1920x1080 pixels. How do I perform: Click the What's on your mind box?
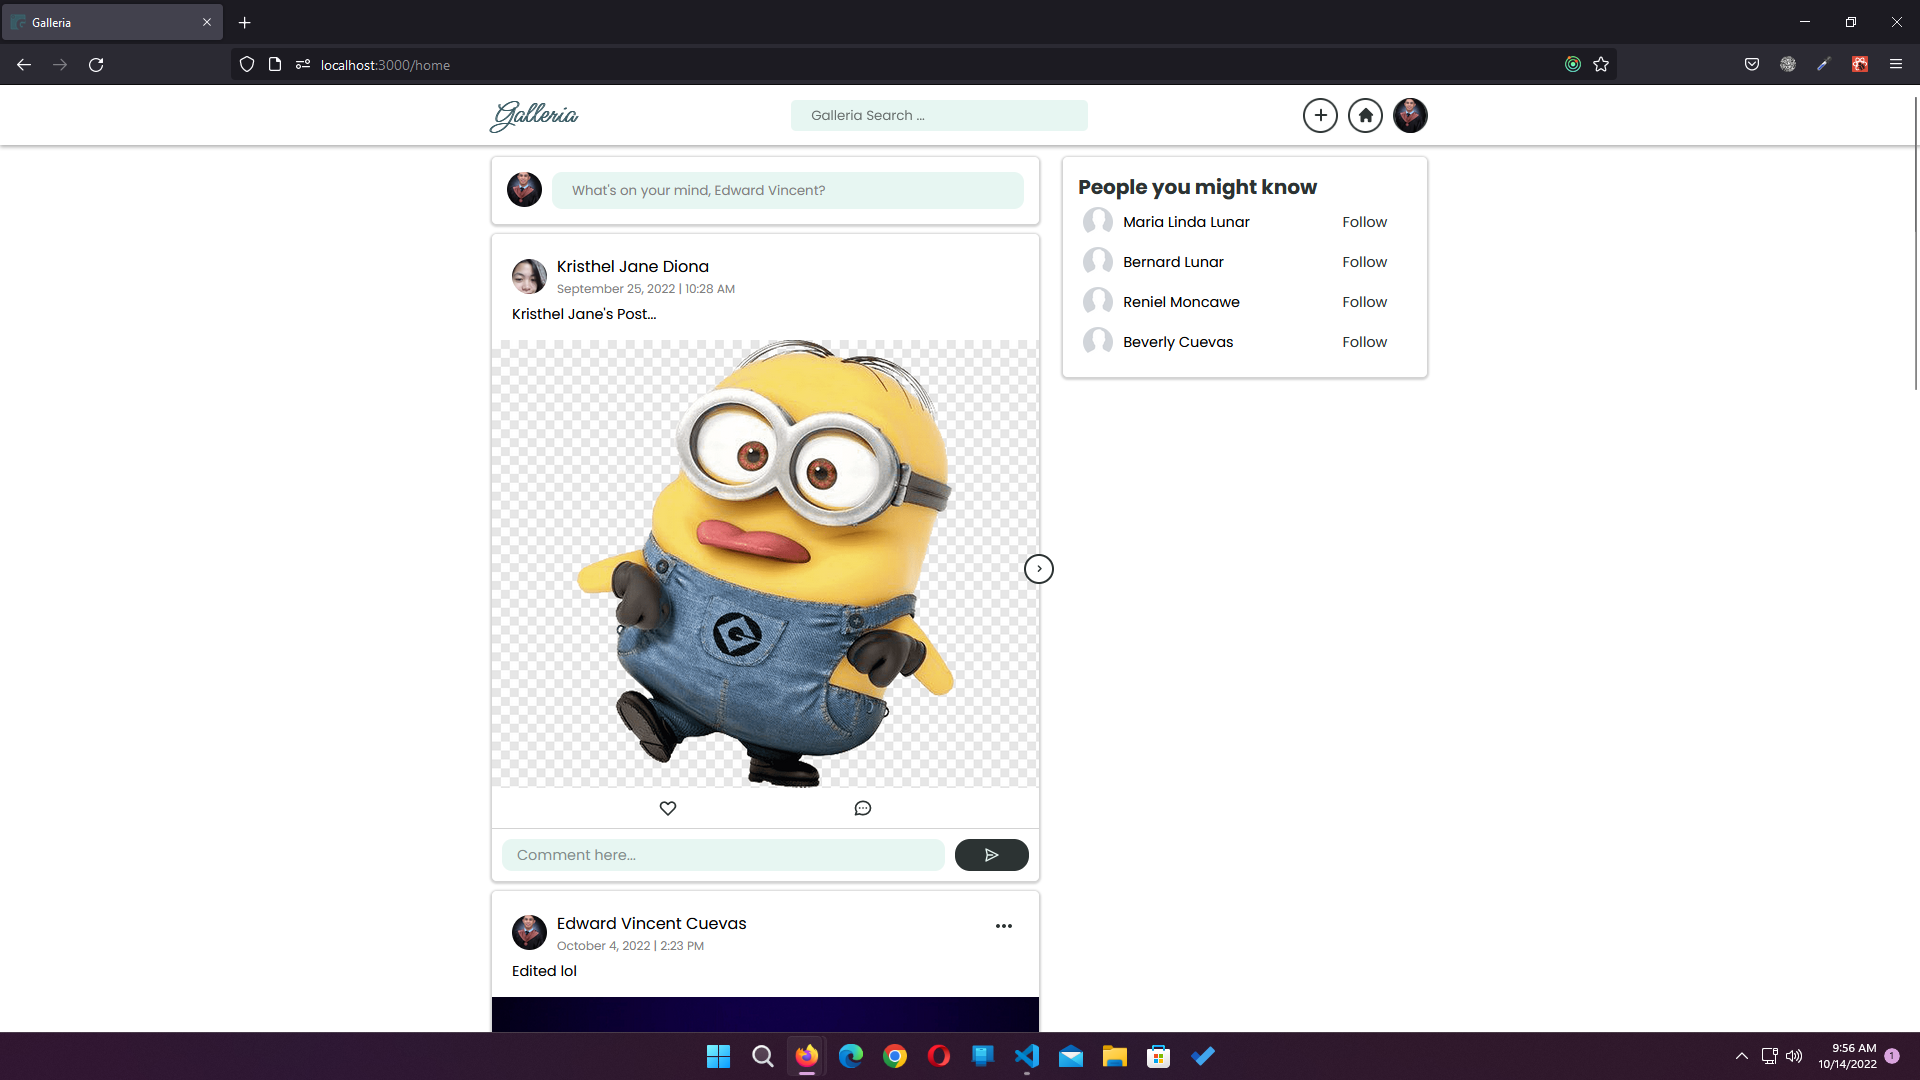click(x=787, y=190)
